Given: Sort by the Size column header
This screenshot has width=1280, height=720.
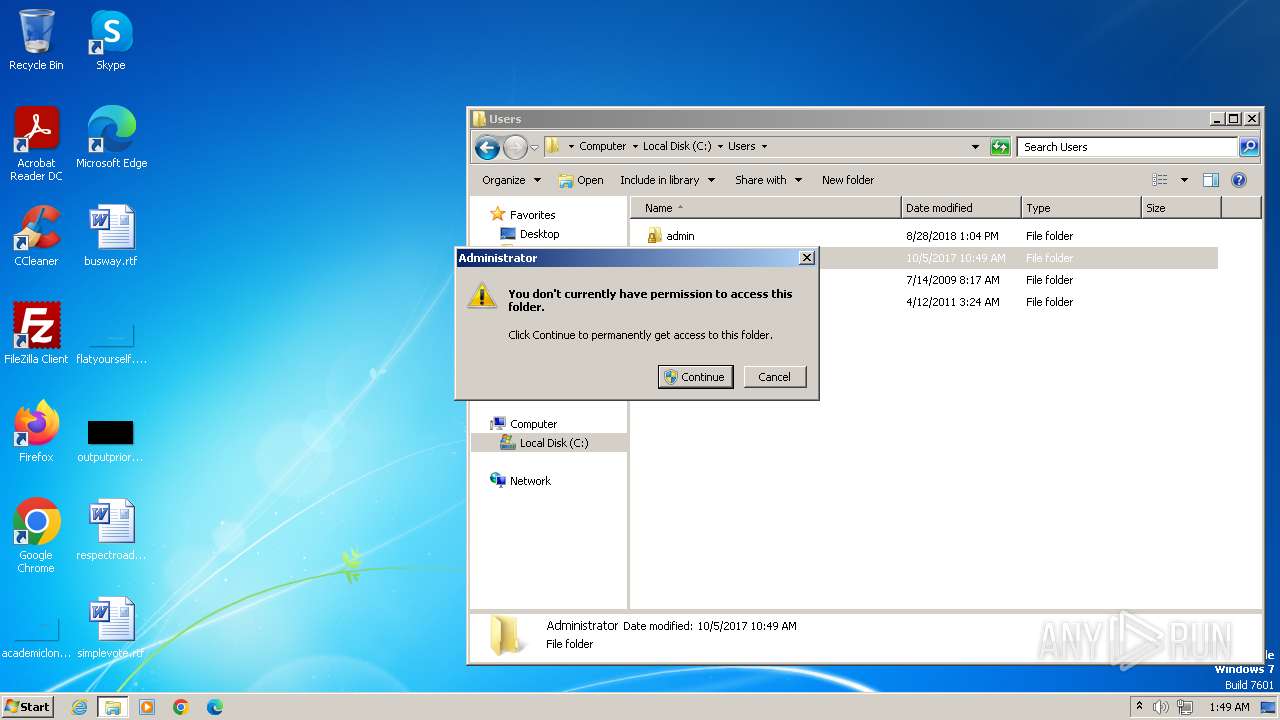Looking at the screenshot, I should click(x=1181, y=208).
